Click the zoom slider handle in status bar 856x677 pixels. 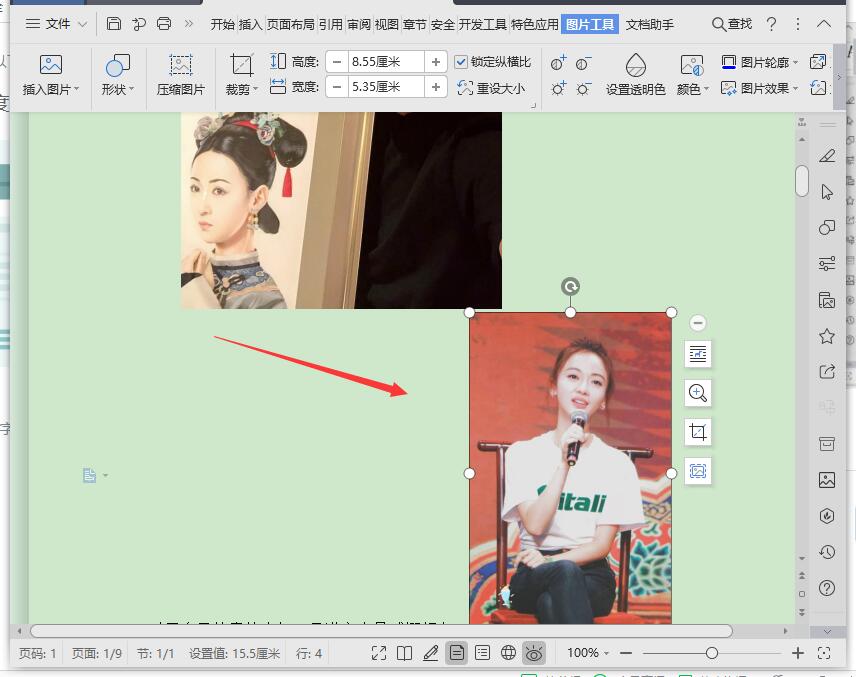(x=711, y=653)
